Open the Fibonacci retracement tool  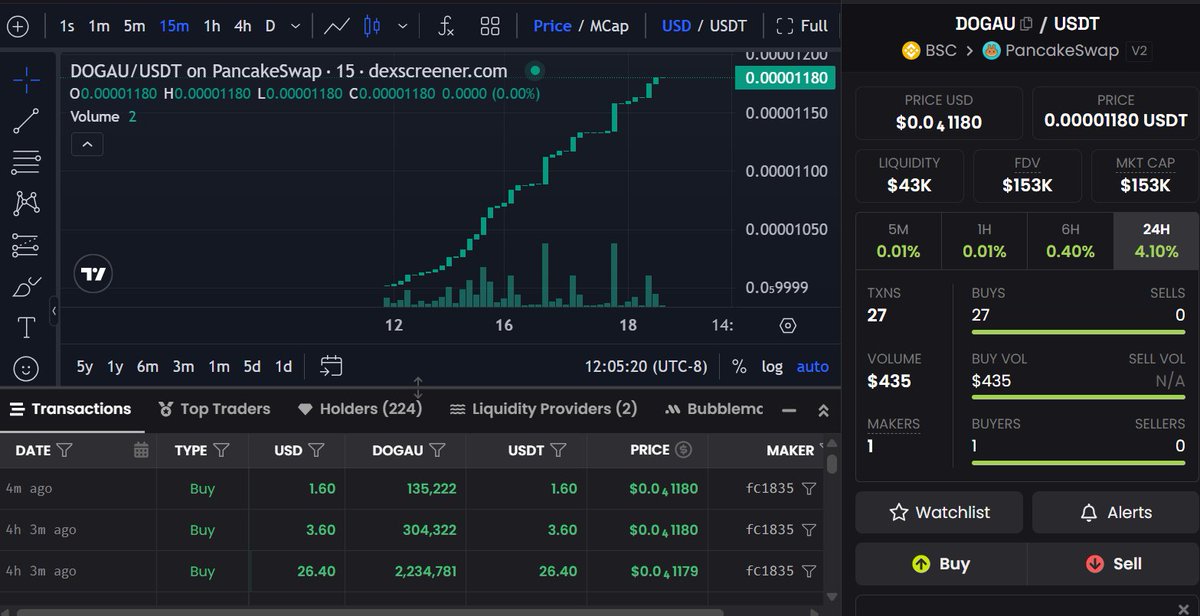coord(26,162)
